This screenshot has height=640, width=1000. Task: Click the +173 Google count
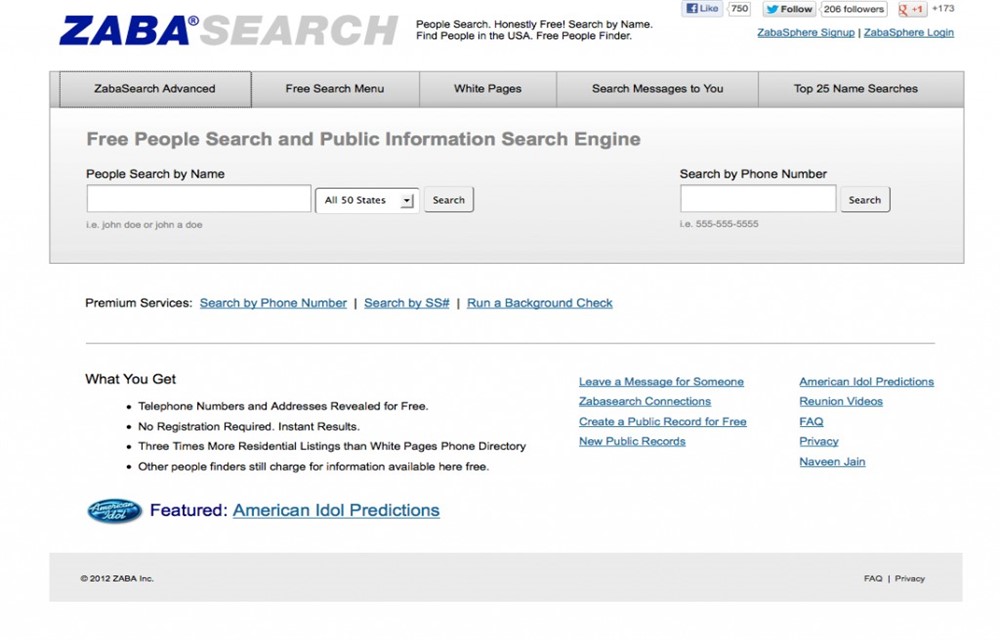click(943, 9)
